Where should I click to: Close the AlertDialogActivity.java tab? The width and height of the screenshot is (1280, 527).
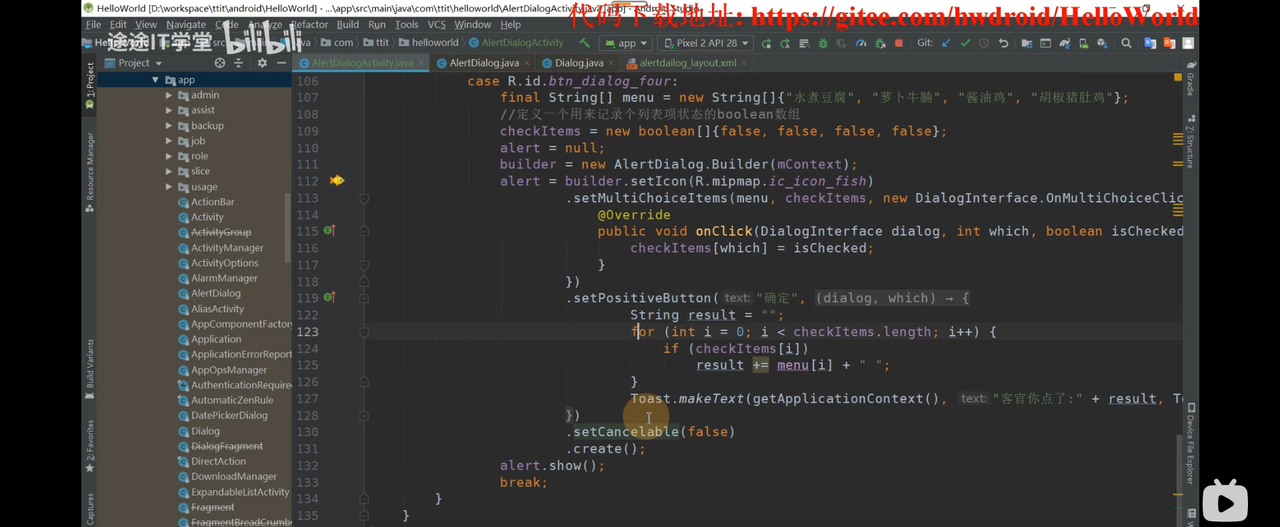pos(422,62)
